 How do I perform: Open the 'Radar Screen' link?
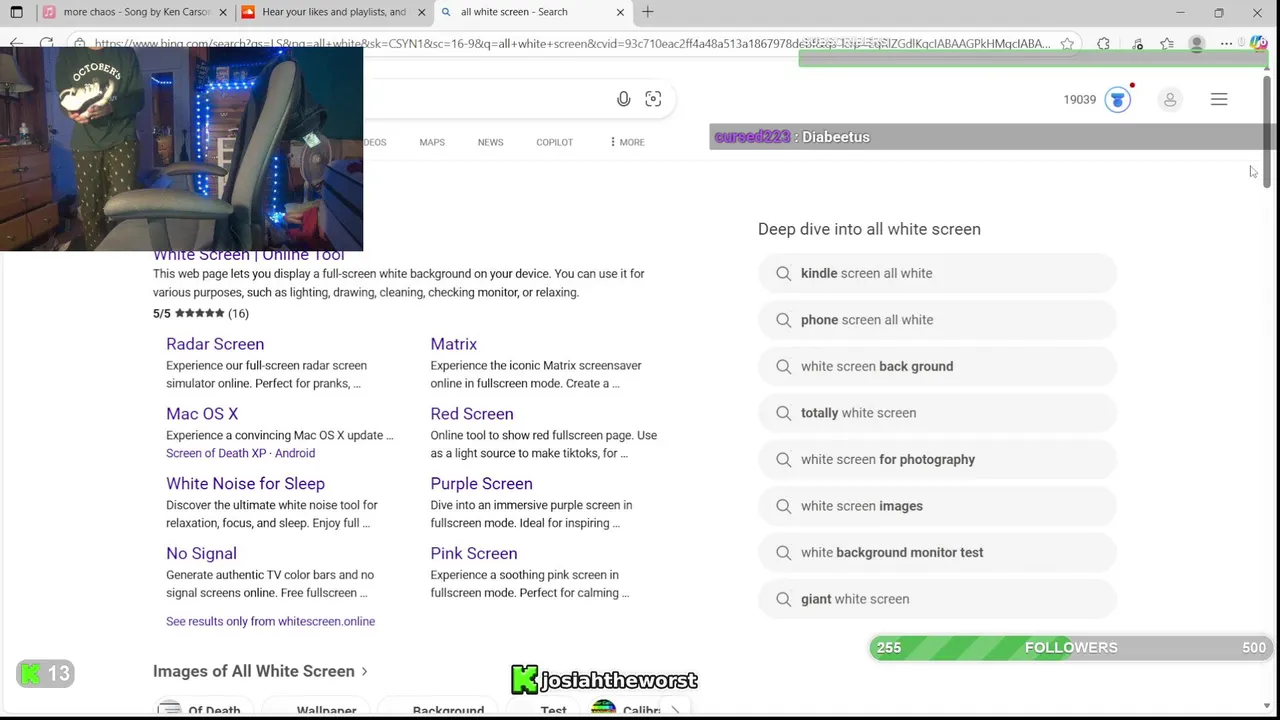[x=215, y=344]
